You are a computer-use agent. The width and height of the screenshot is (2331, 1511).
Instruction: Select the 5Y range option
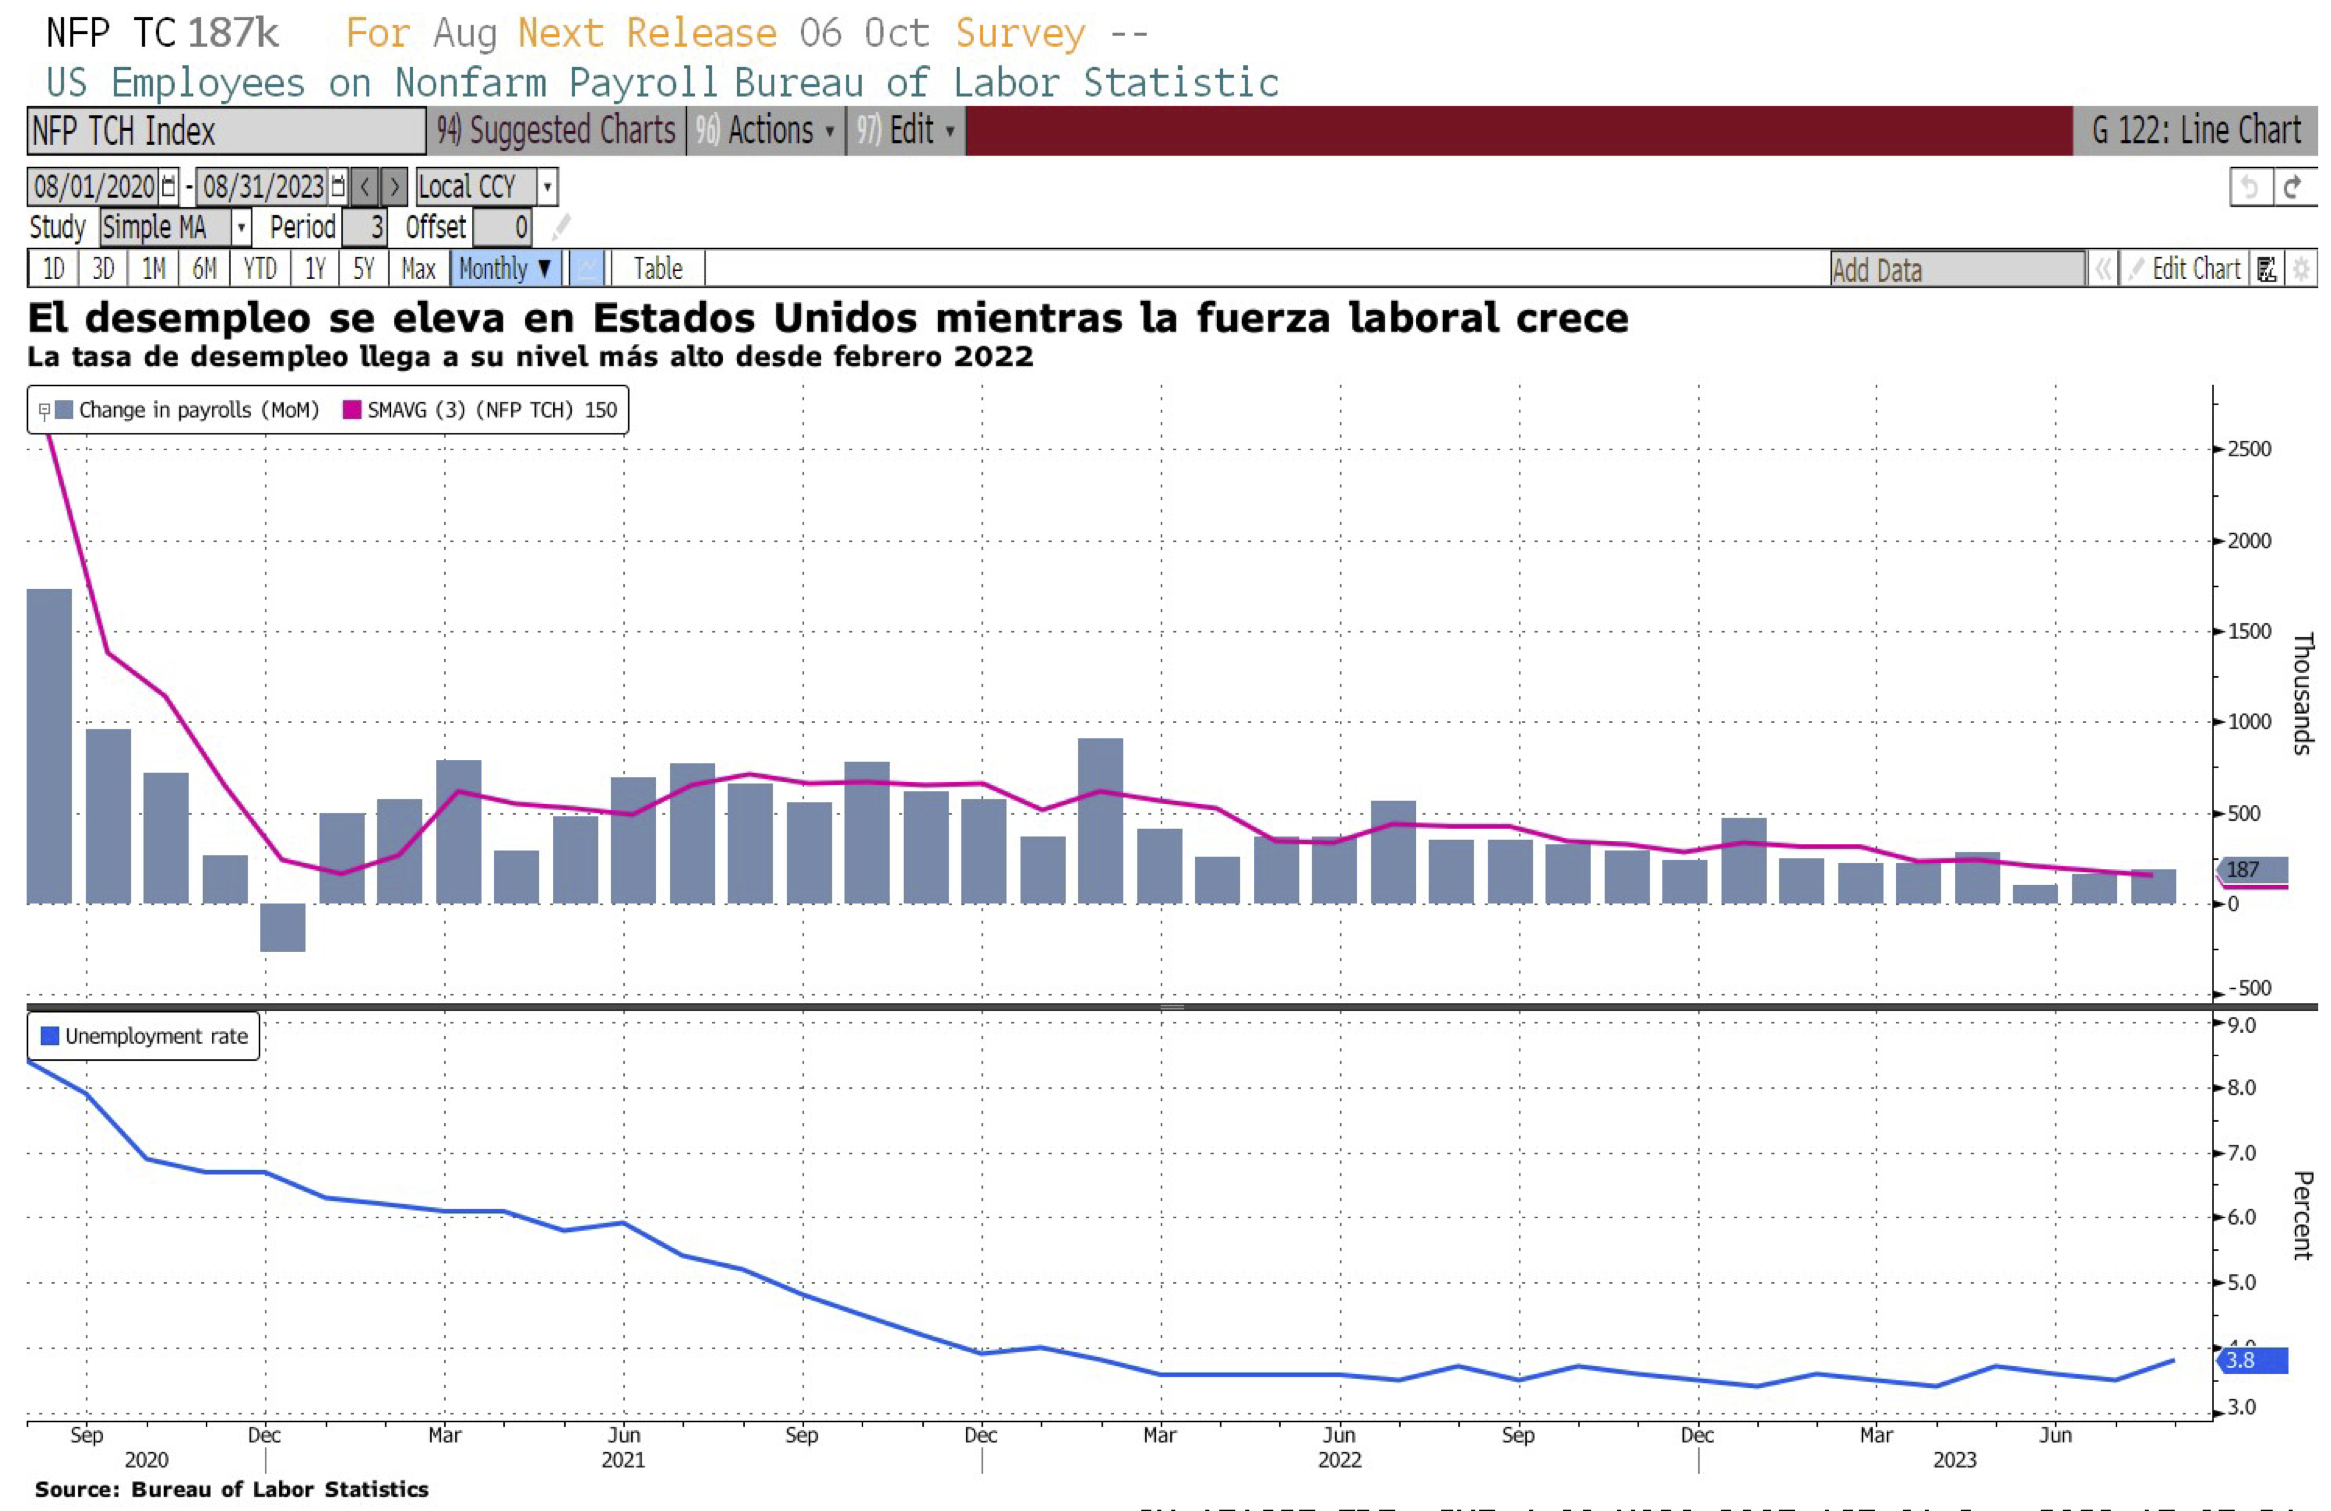363,269
